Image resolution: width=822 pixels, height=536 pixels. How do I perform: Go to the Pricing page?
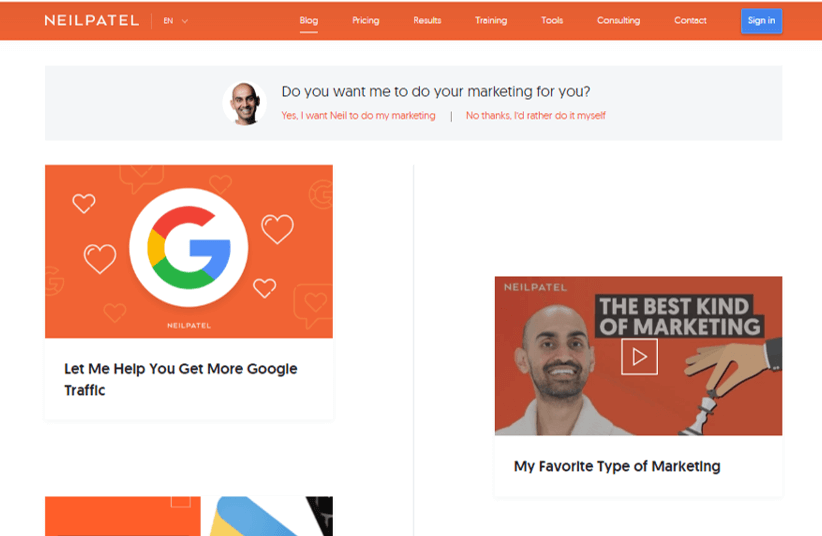(365, 20)
